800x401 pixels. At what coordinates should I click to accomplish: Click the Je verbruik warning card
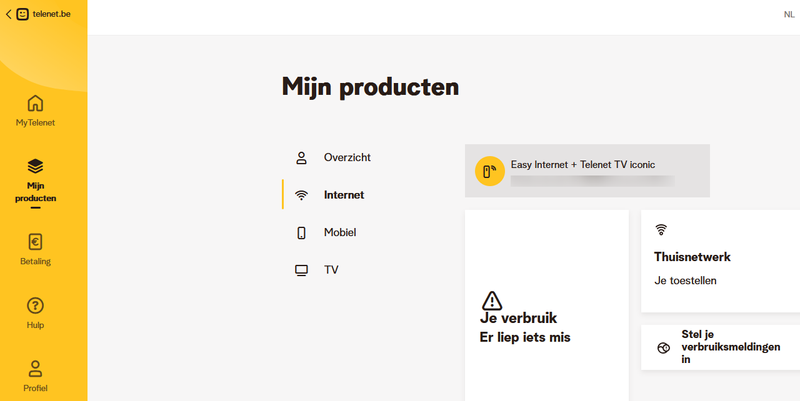pos(546,318)
